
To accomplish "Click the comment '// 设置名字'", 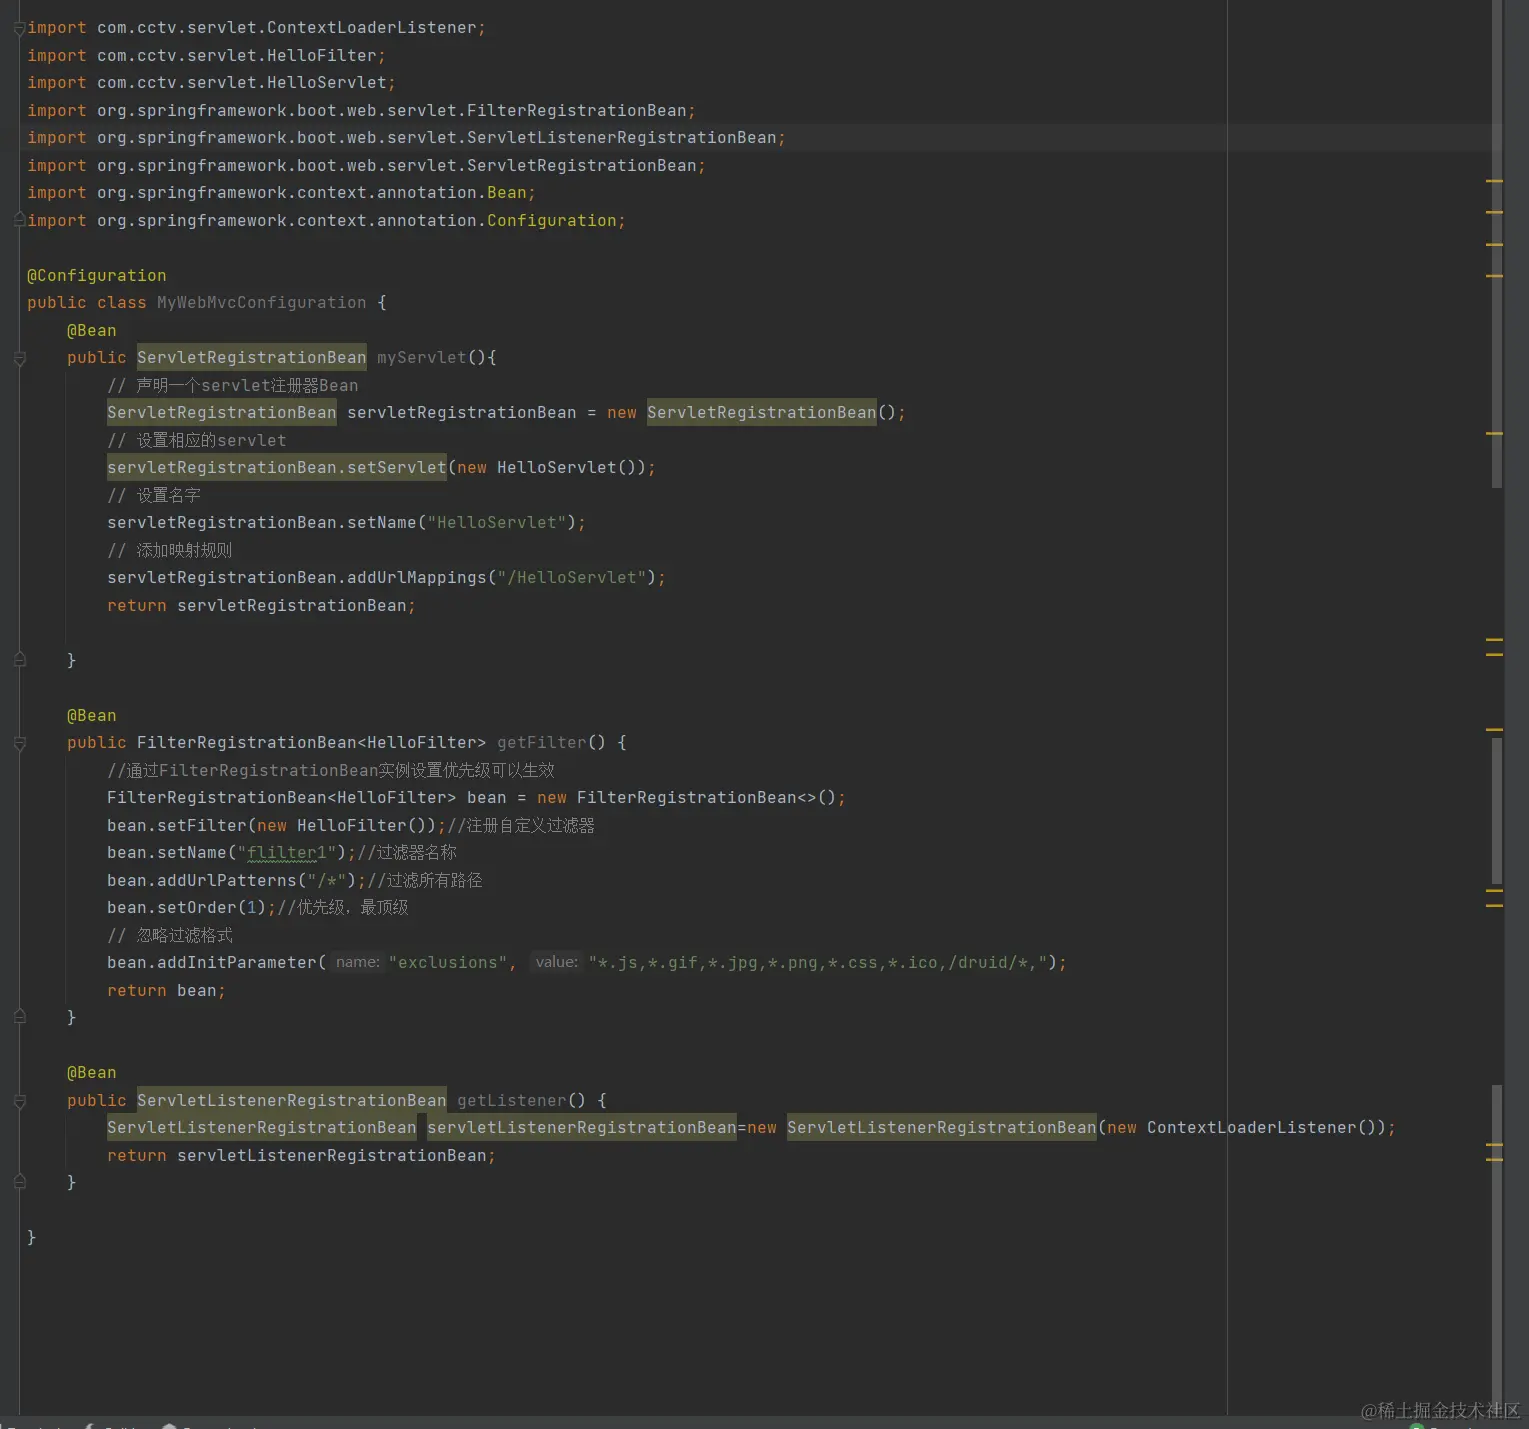I will [154, 495].
